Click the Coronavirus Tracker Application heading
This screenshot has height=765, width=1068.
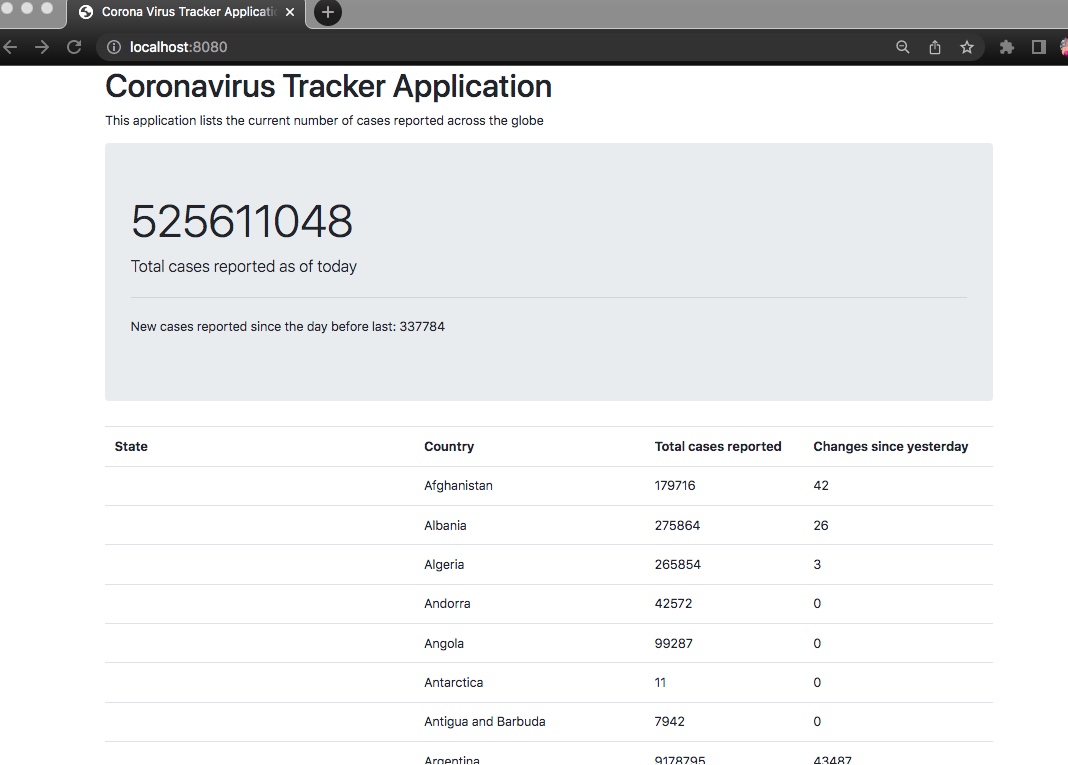coord(328,87)
